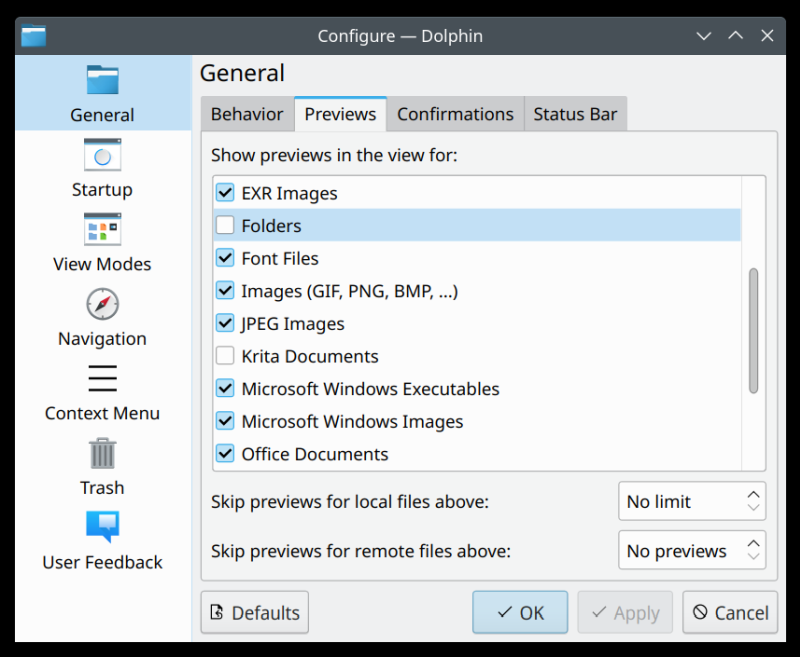Open User Feedback speech bubble icon
This screenshot has width=800, height=657.
(102, 528)
